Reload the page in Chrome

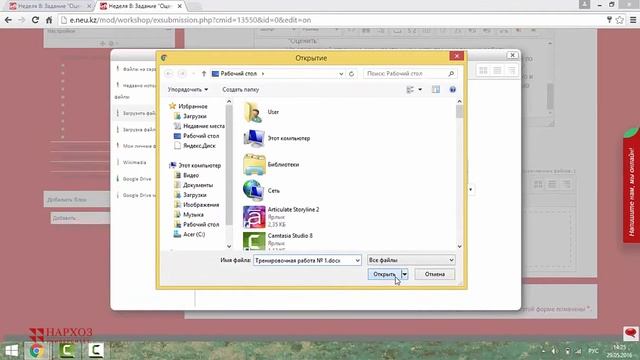[35, 20]
